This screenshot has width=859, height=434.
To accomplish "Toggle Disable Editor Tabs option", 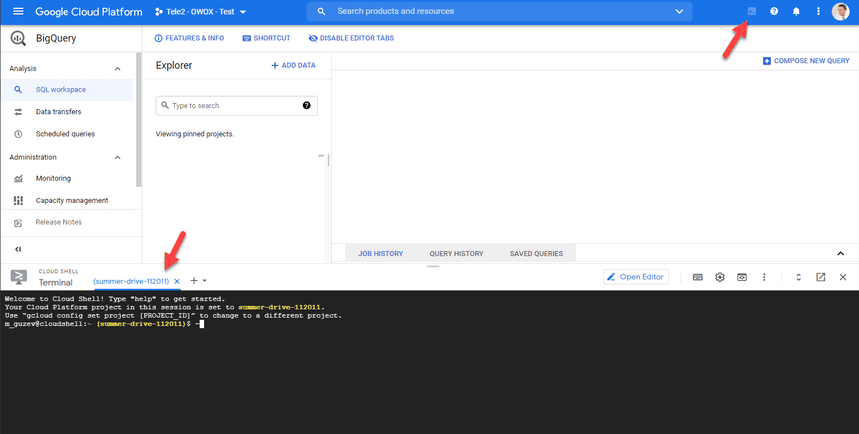I will (x=351, y=38).
